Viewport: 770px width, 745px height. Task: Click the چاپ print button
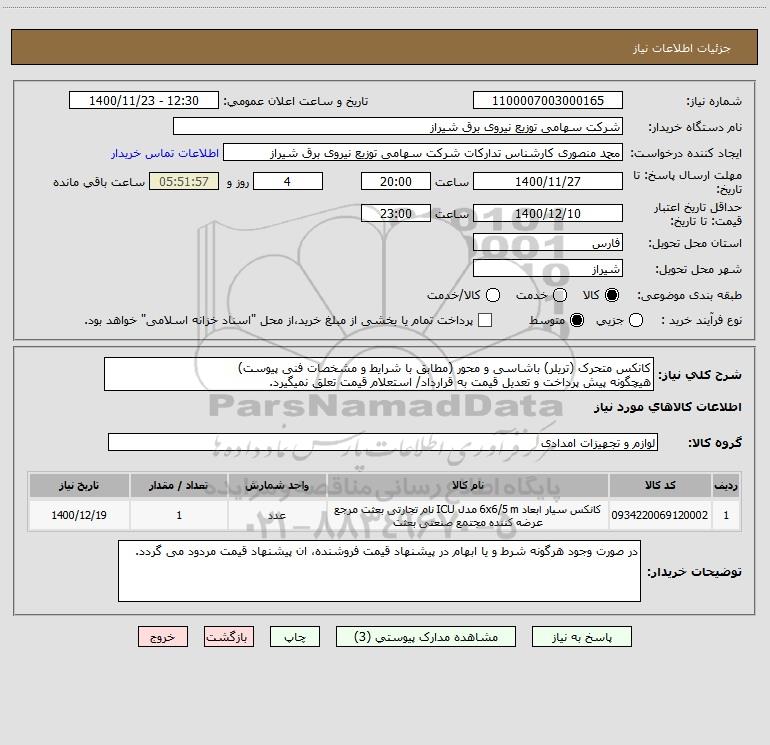[295, 637]
